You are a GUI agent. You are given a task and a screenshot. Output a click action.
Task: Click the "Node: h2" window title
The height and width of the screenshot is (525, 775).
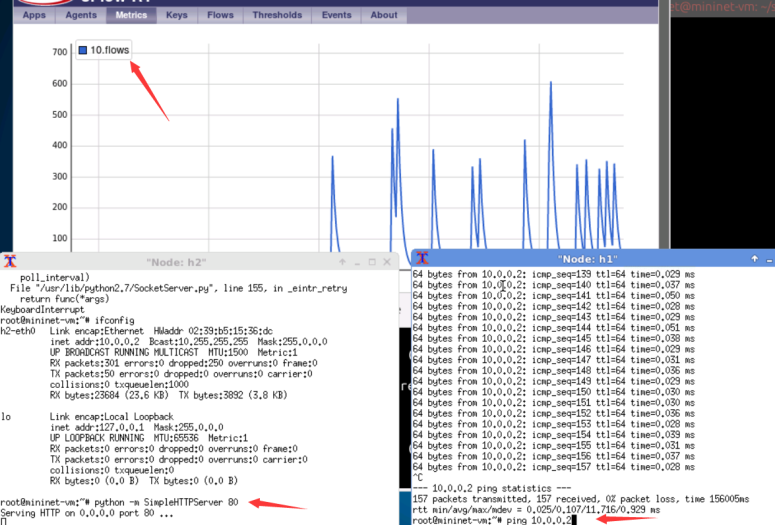coord(176,262)
